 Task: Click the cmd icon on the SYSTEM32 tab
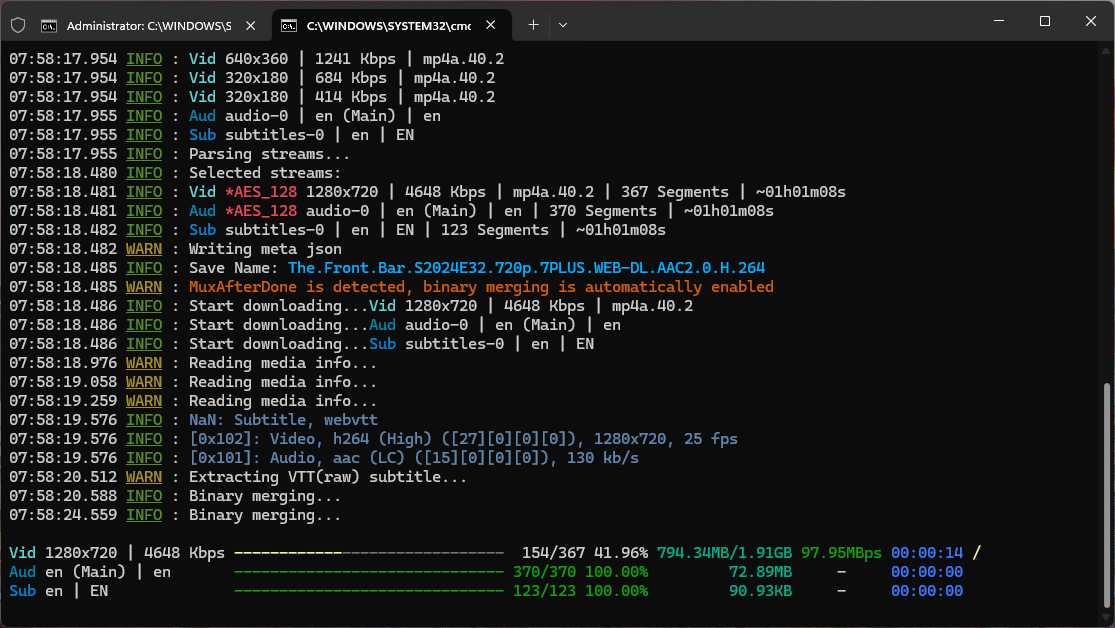[289, 25]
